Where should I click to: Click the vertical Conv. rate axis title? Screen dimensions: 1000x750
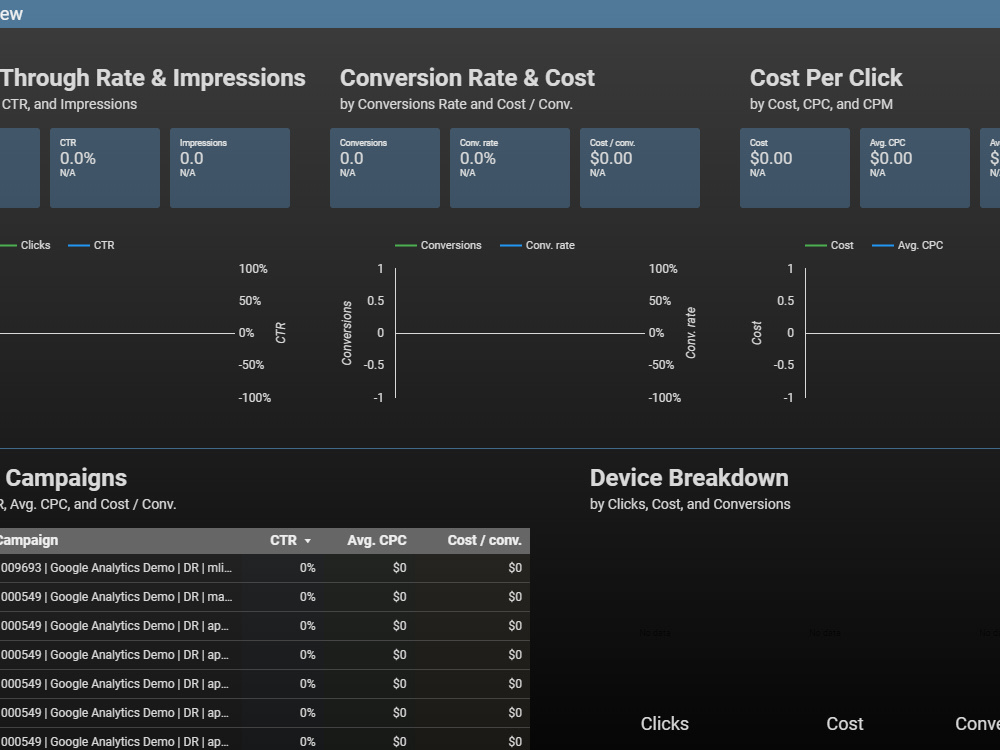[691, 333]
